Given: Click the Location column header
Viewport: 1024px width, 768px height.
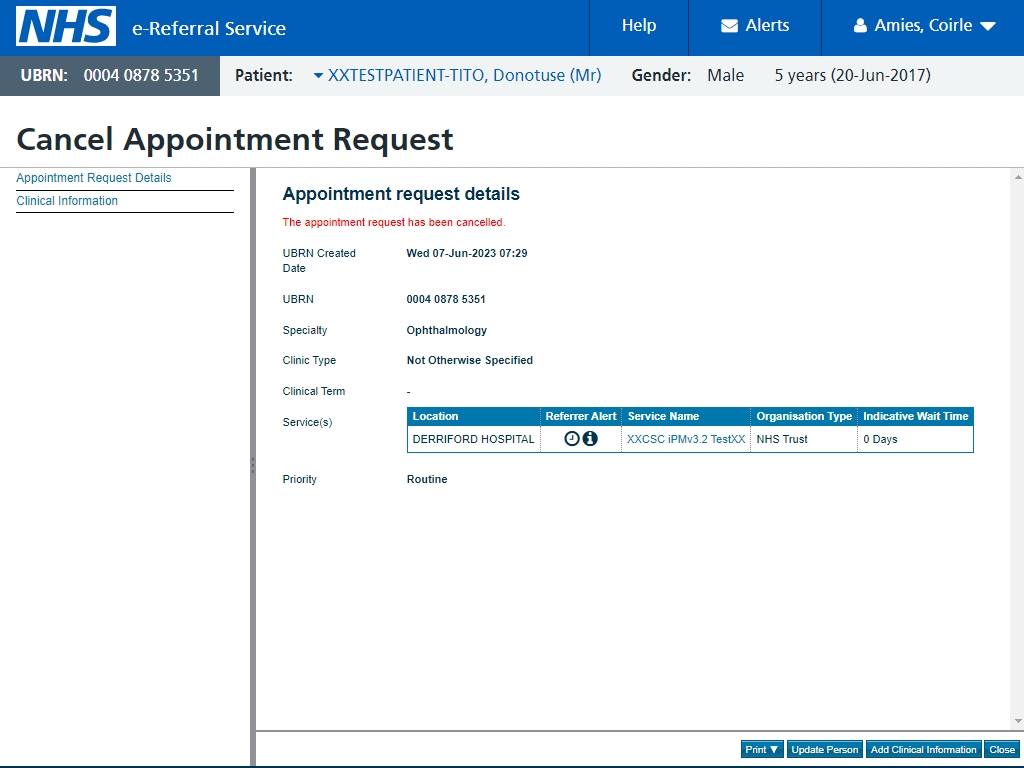Looking at the screenshot, I should click(x=473, y=416).
